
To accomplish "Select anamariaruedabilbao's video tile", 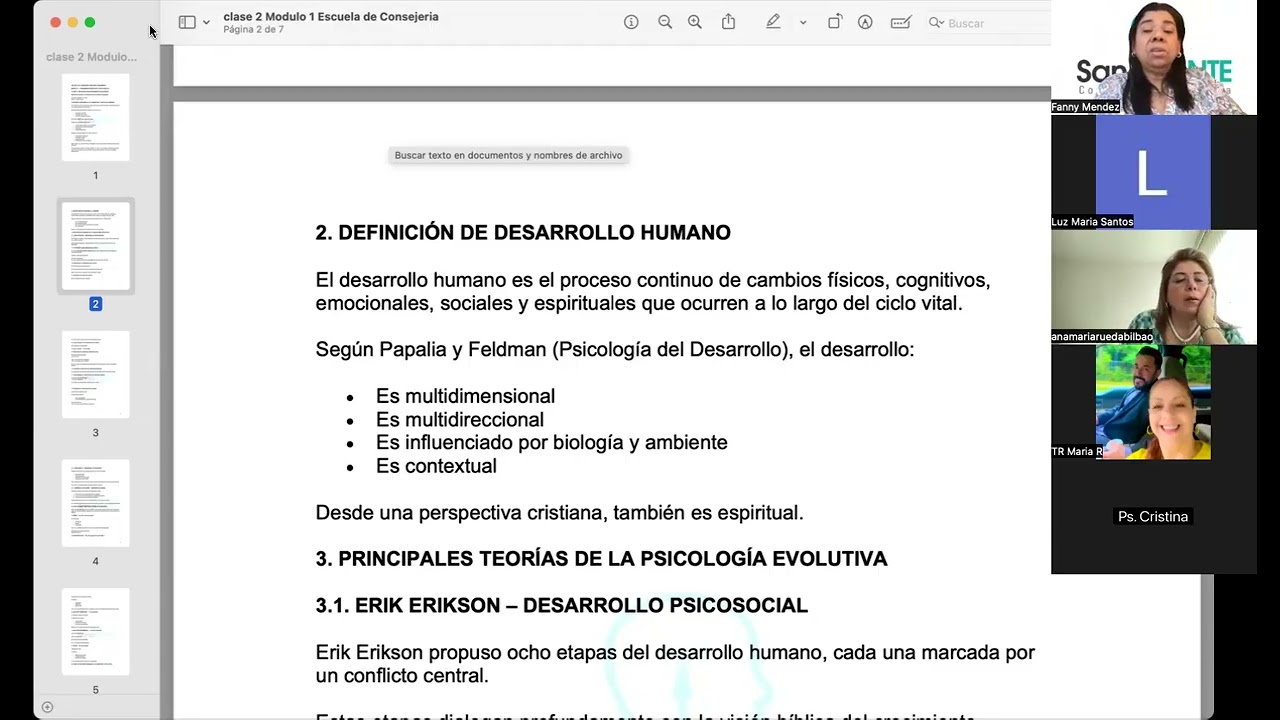I will coord(1154,287).
